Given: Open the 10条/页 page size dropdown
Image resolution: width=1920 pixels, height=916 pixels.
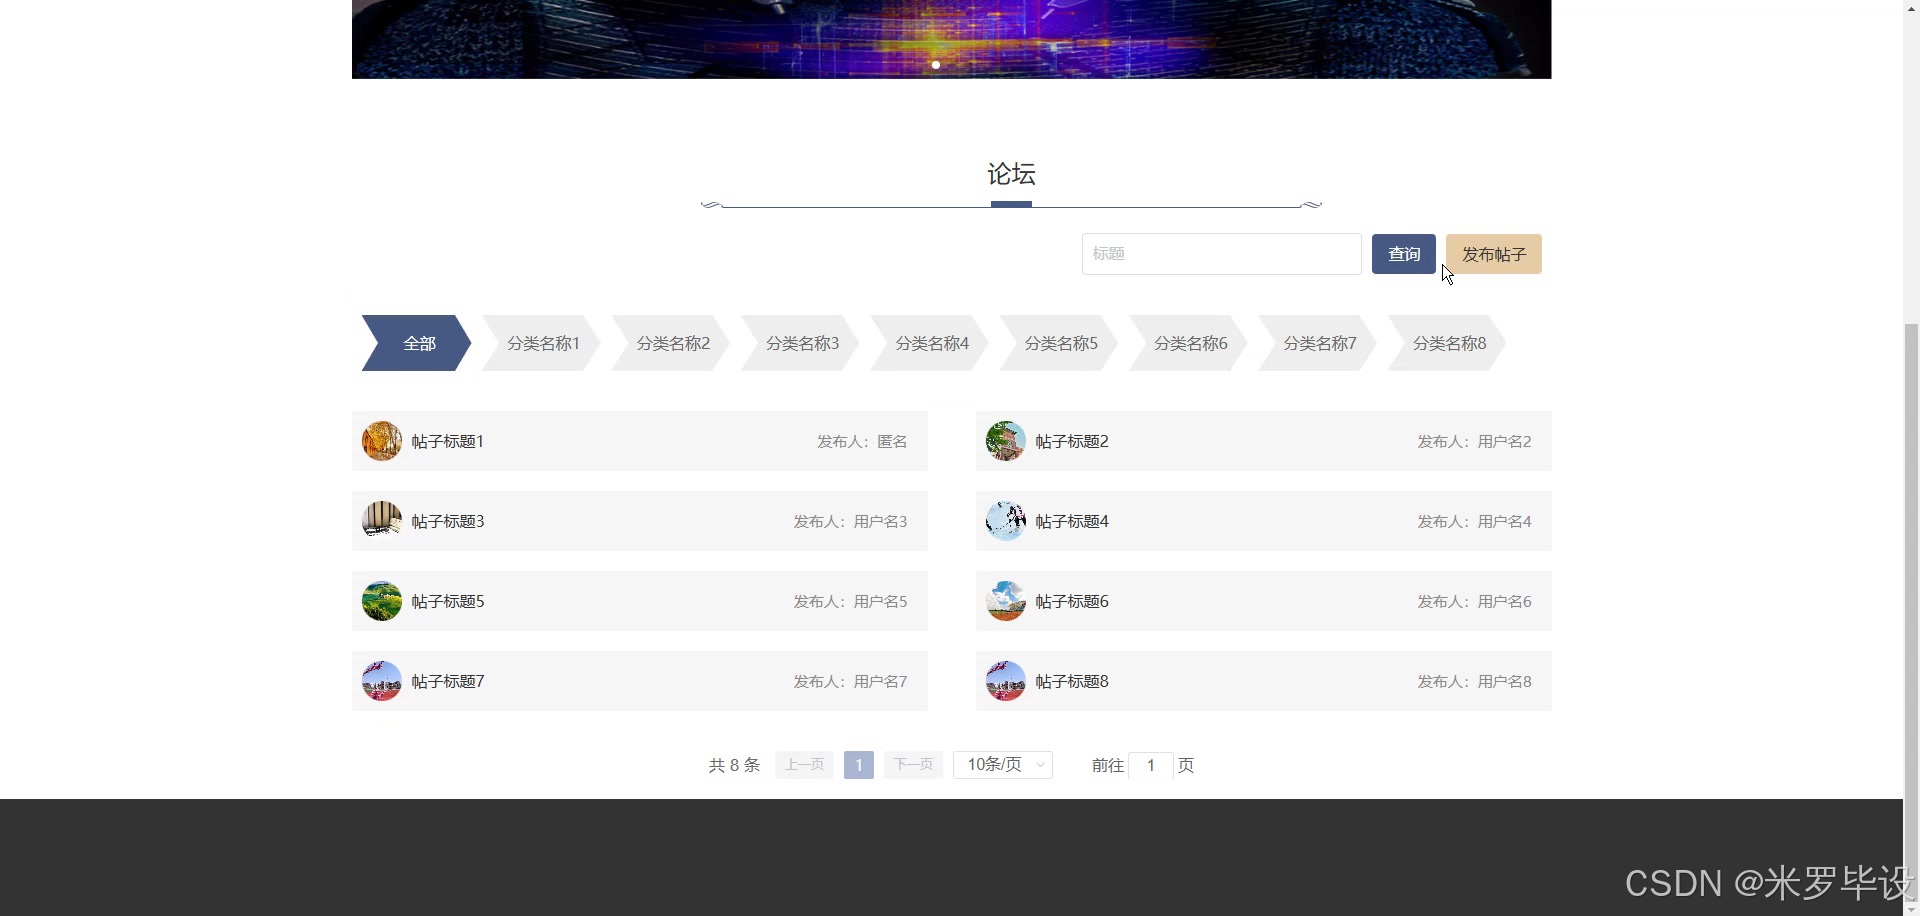Looking at the screenshot, I should [x=1003, y=765].
